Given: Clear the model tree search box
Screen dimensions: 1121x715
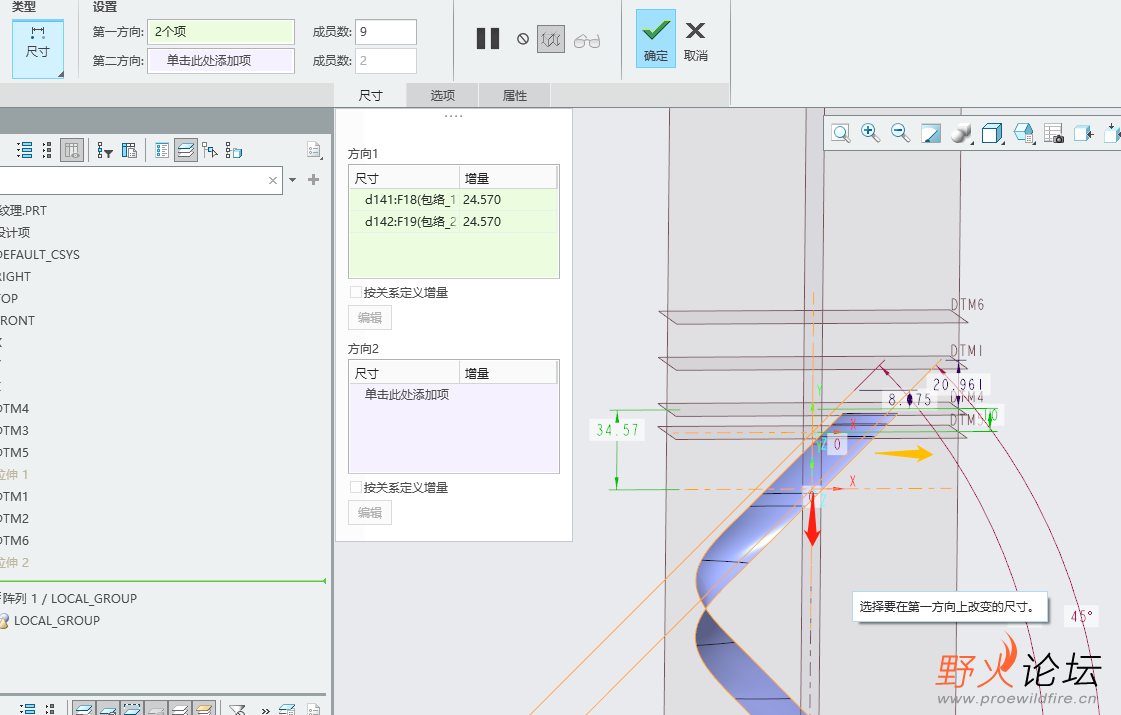Looking at the screenshot, I should pos(272,180).
